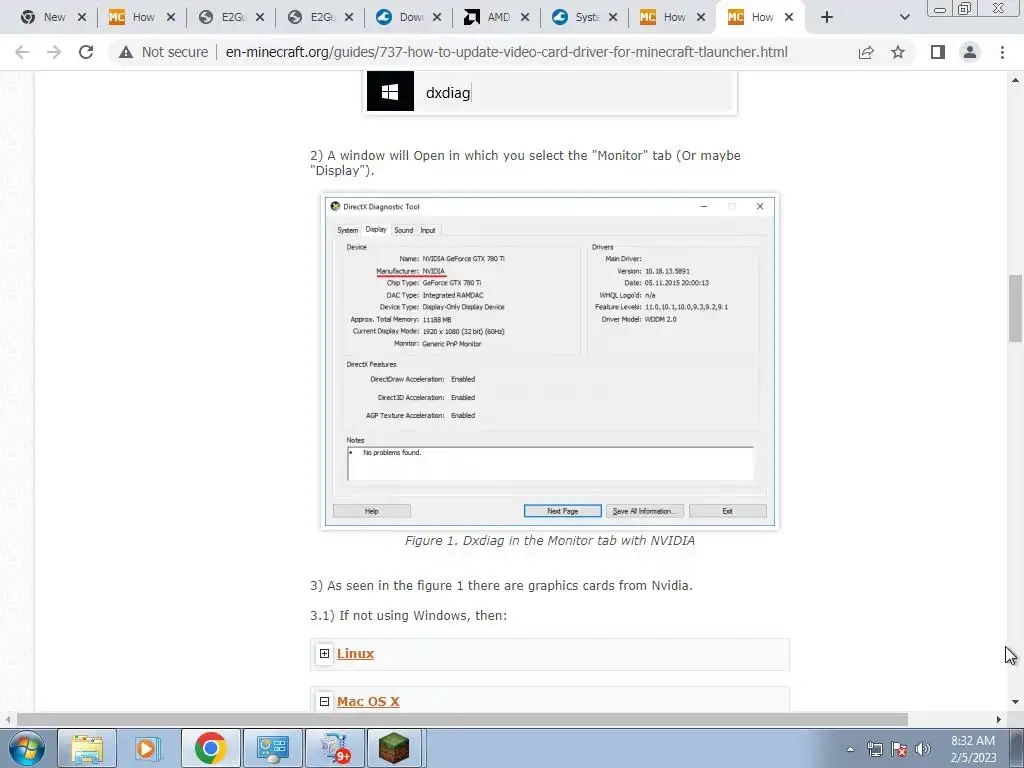The height and width of the screenshot is (768, 1024).
Task: Open the Windows Start menu
Action: pyautogui.click(x=26, y=748)
